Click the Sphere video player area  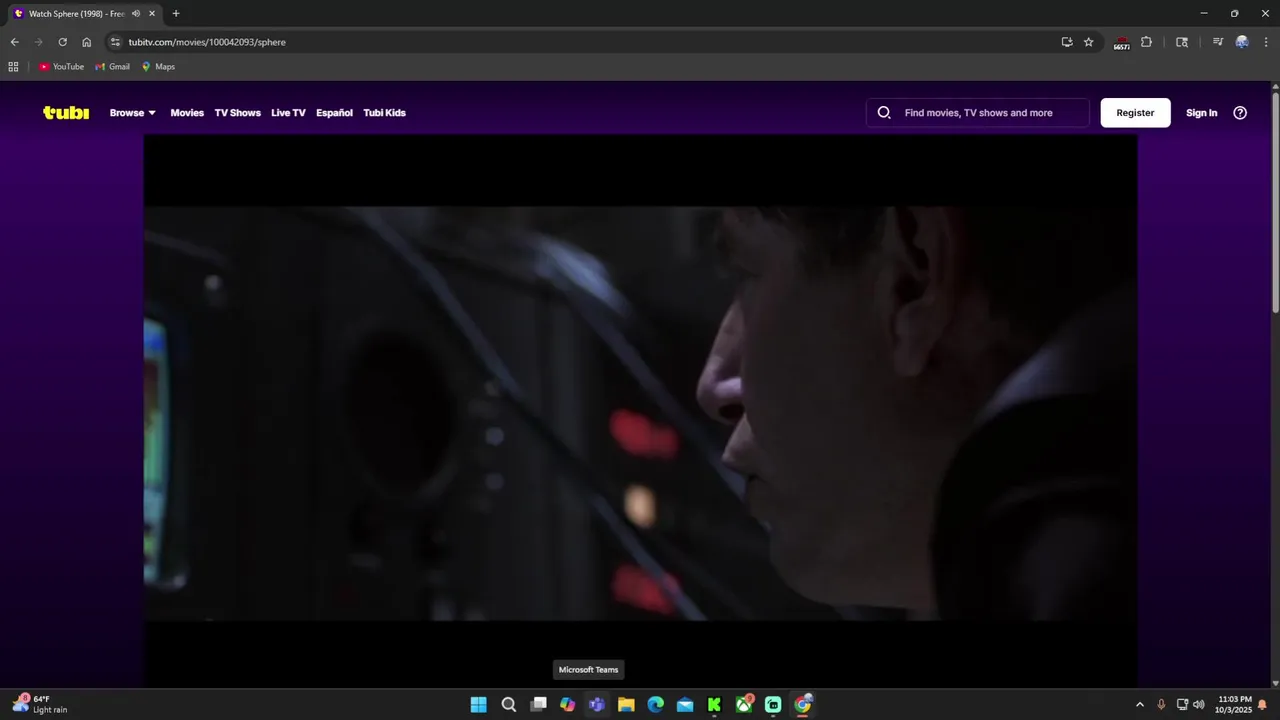[640, 412]
